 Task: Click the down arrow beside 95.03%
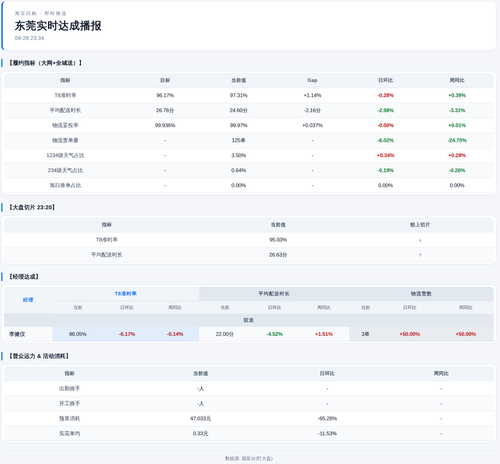420,240
